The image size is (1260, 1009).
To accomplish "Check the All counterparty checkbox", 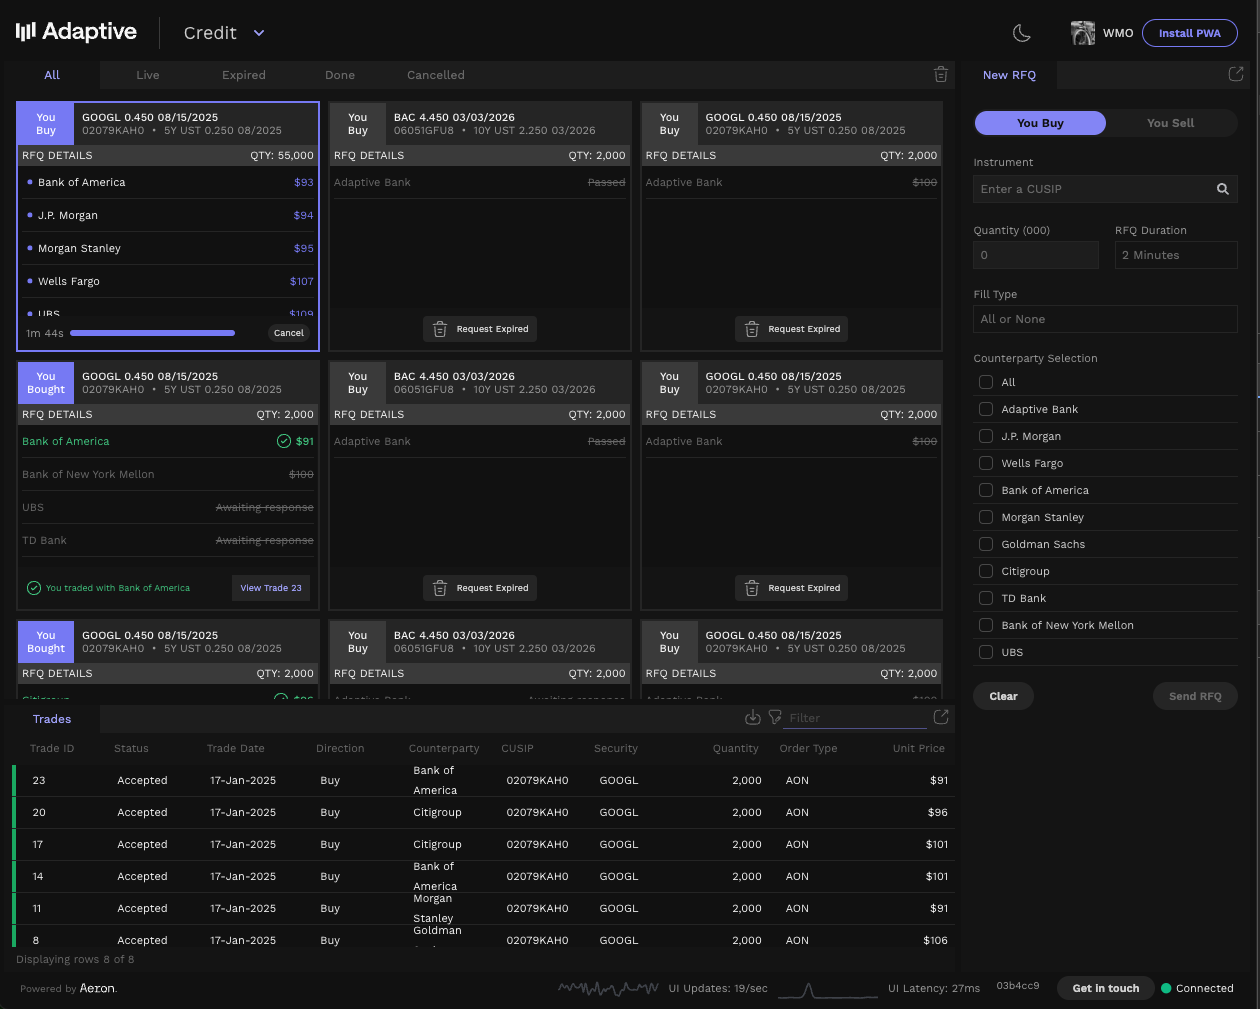I will pyautogui.click(x=985, y=382).
